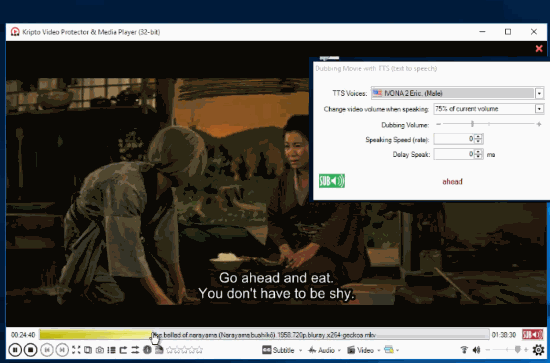The image size is (550, 363).
Task: Toggle the shuffle arrows icon
Action: (135, 350)
